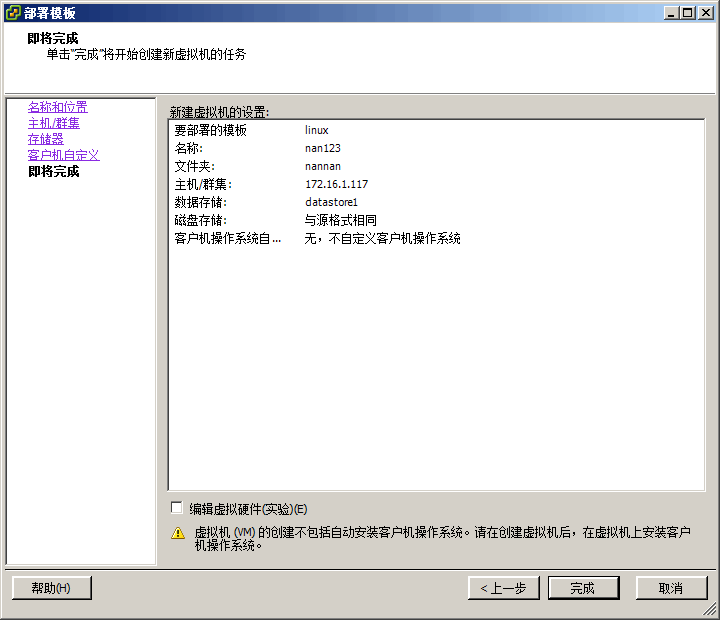The image size is (720, 620).
Task: Click the yellow warning triangle icon
Action: pos(178,533)
